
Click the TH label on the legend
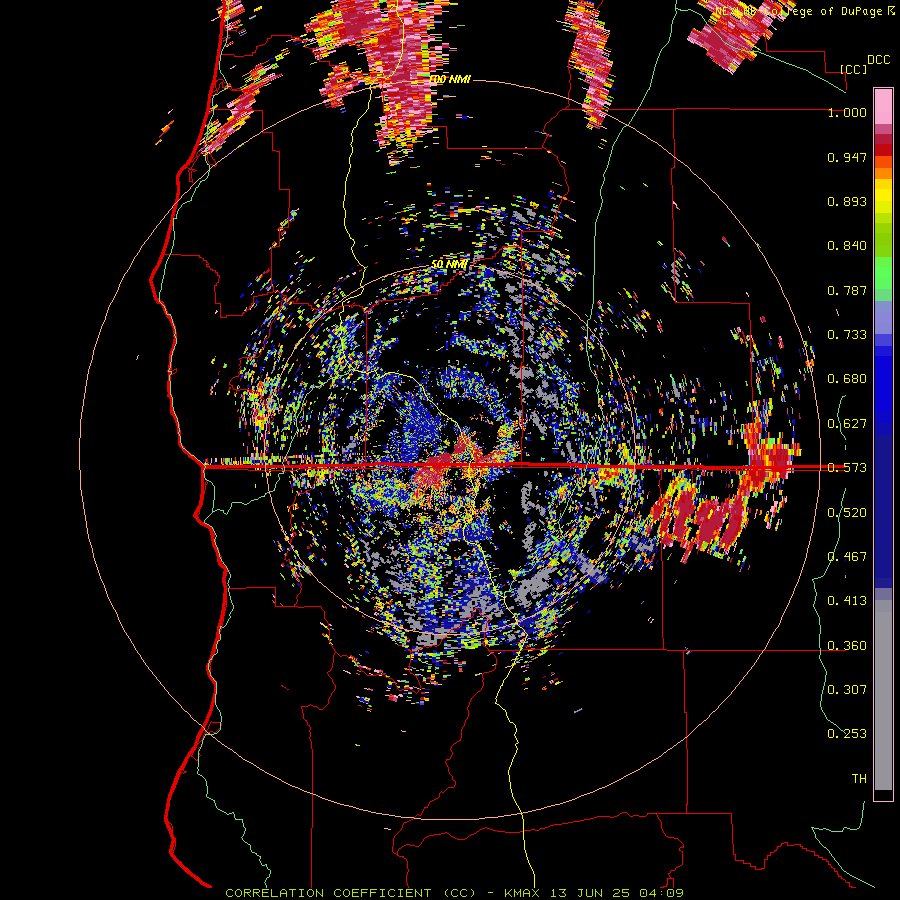click(x=859, y=779)
